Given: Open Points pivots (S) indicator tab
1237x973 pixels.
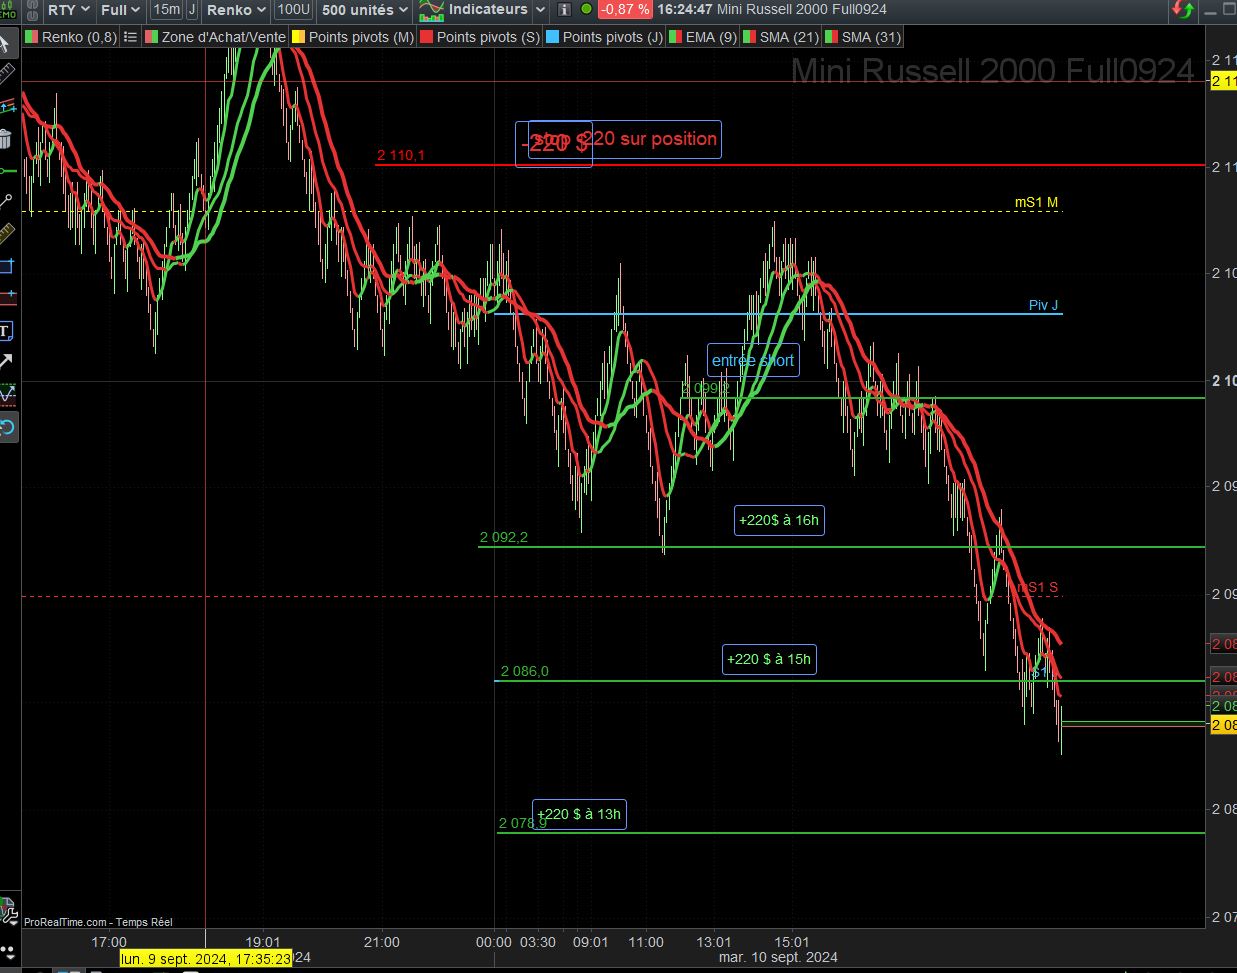Looking at the screenshot, I should pos(480,37).
